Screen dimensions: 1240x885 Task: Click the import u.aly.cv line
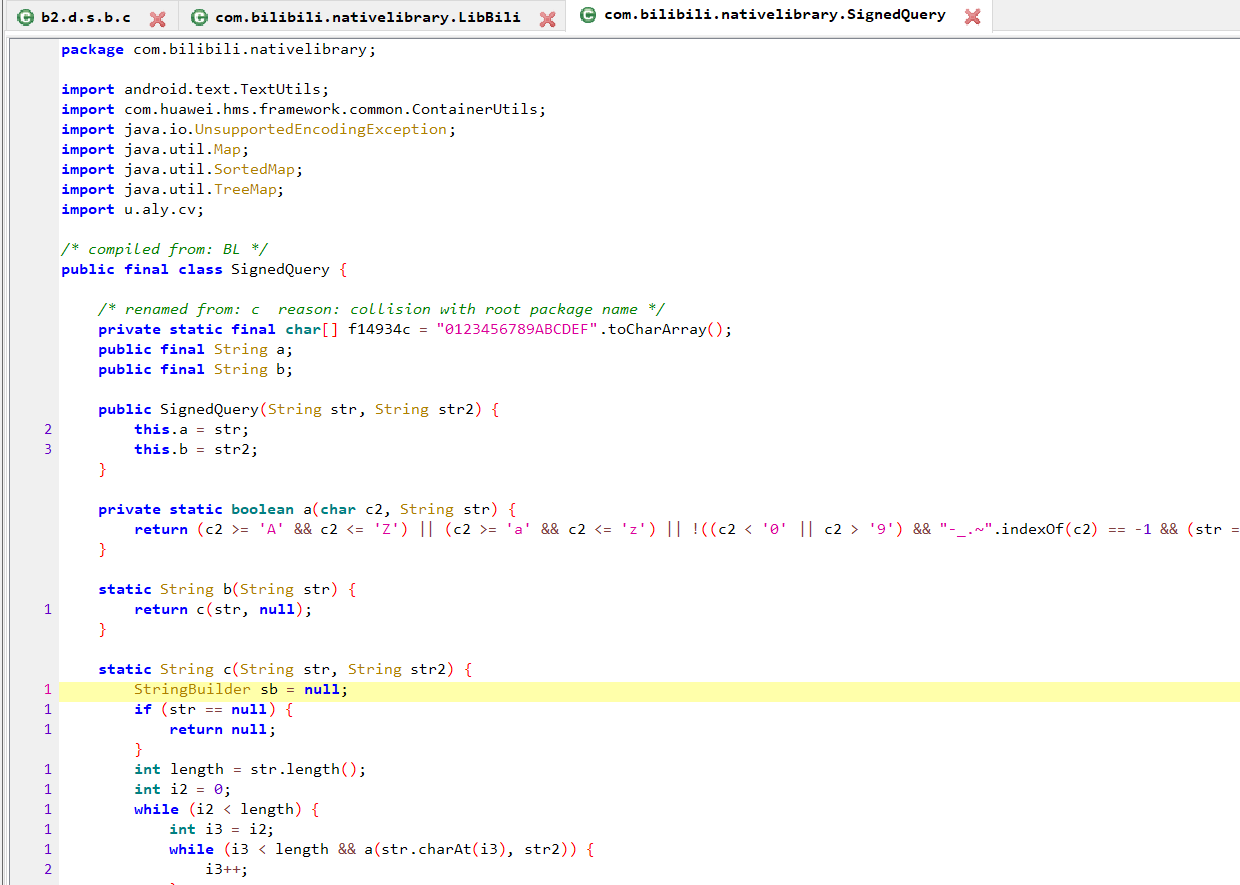coord(132,209)
